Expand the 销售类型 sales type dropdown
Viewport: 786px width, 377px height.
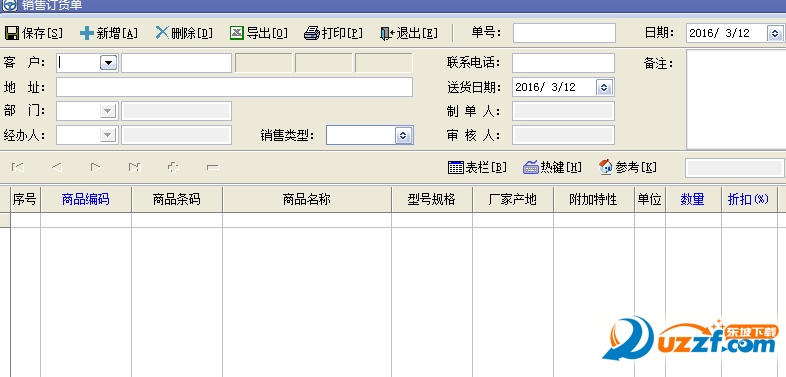point(404,135)
